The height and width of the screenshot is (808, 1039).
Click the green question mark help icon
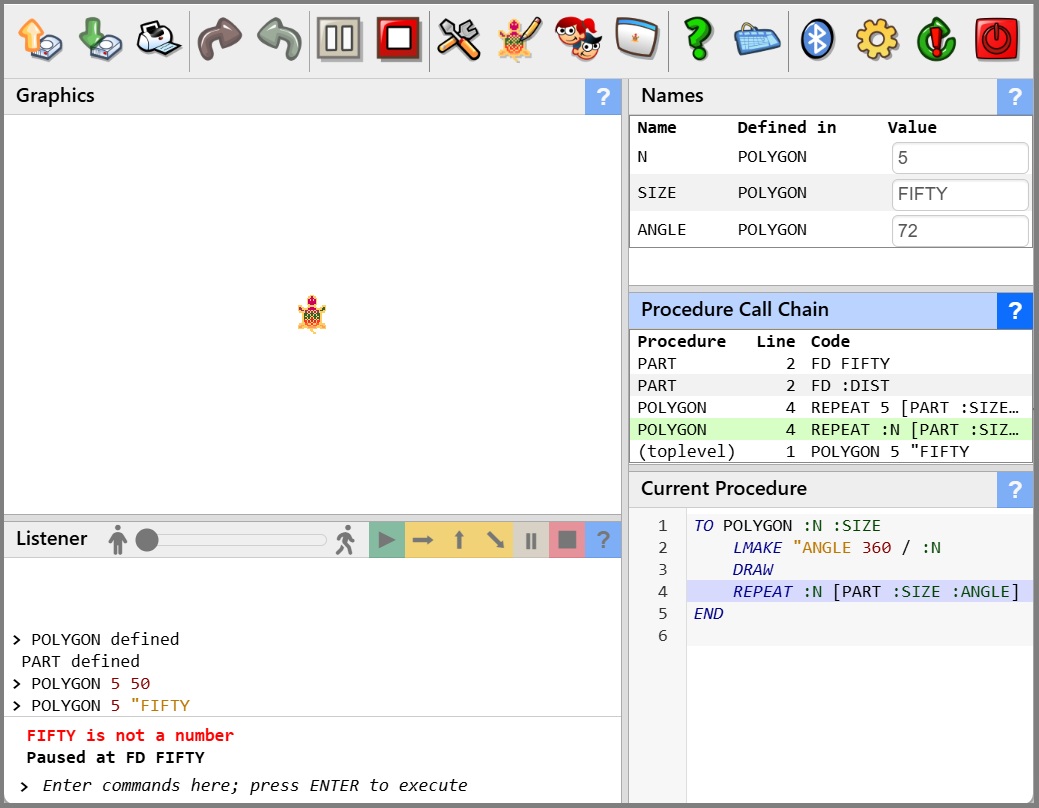point(697,40)
